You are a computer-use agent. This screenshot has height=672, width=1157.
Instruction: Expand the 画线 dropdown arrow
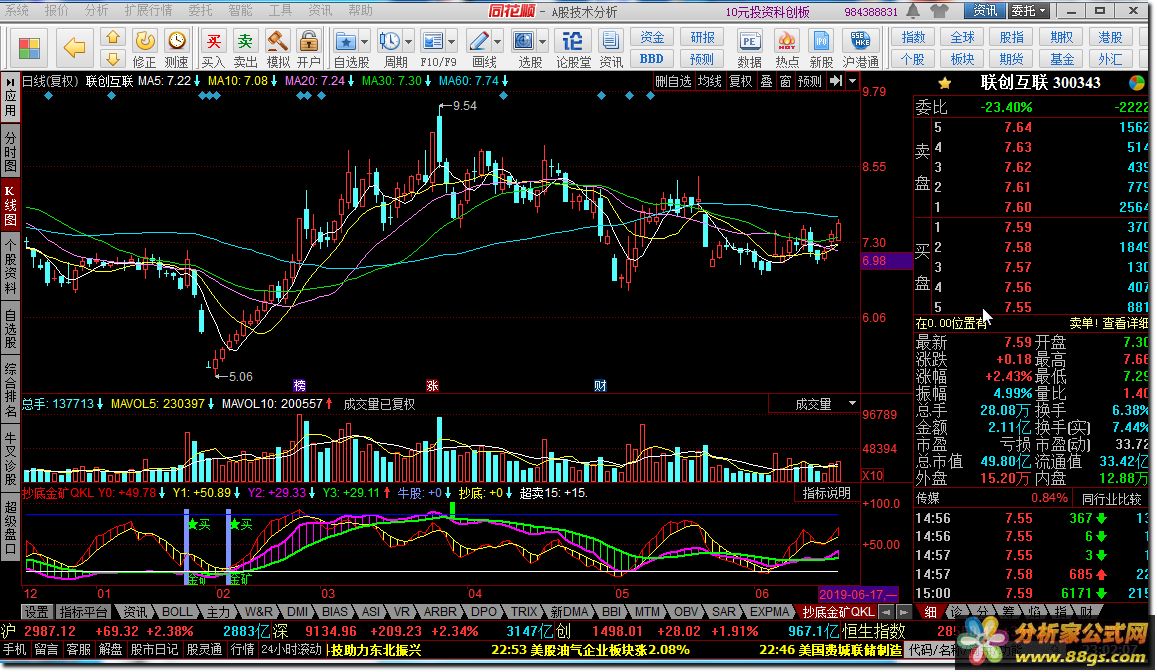click(x=497, y=42)
